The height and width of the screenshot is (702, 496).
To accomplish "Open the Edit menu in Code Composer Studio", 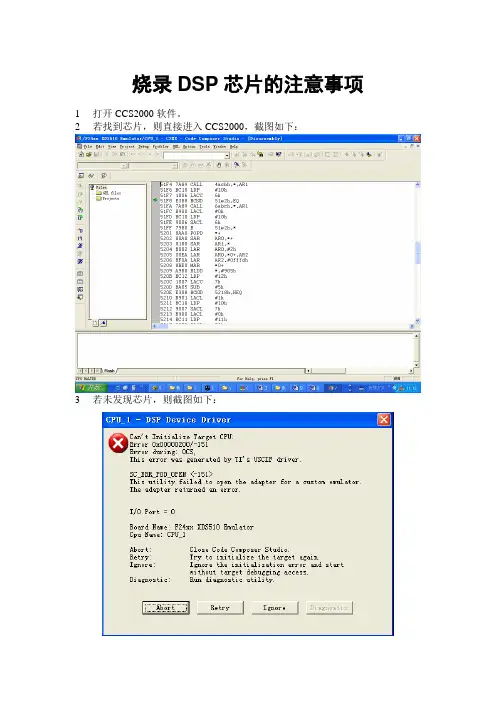I will (x=99, y=146).
